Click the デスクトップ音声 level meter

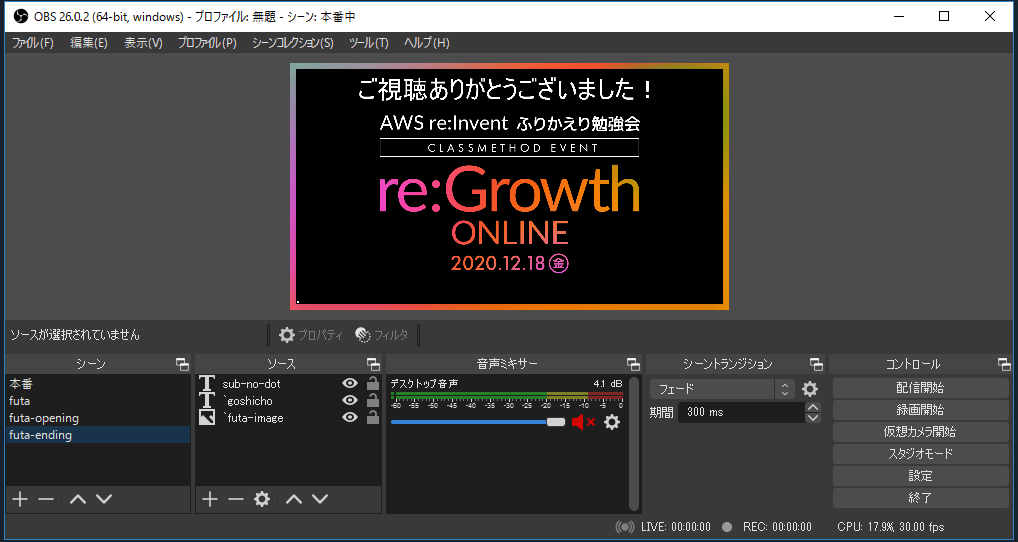tap(506, 395)
